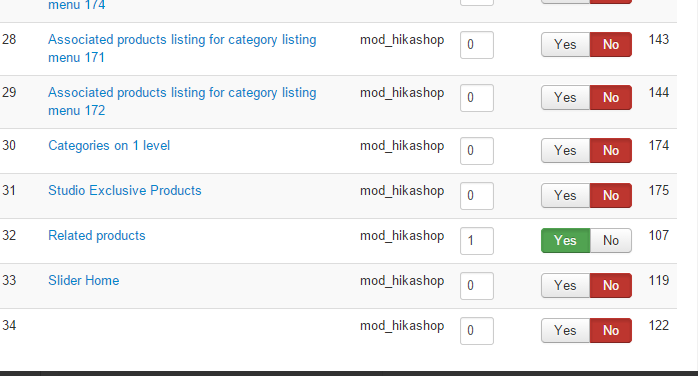Set Yes for row 28 module

click(x=565, y=44)
